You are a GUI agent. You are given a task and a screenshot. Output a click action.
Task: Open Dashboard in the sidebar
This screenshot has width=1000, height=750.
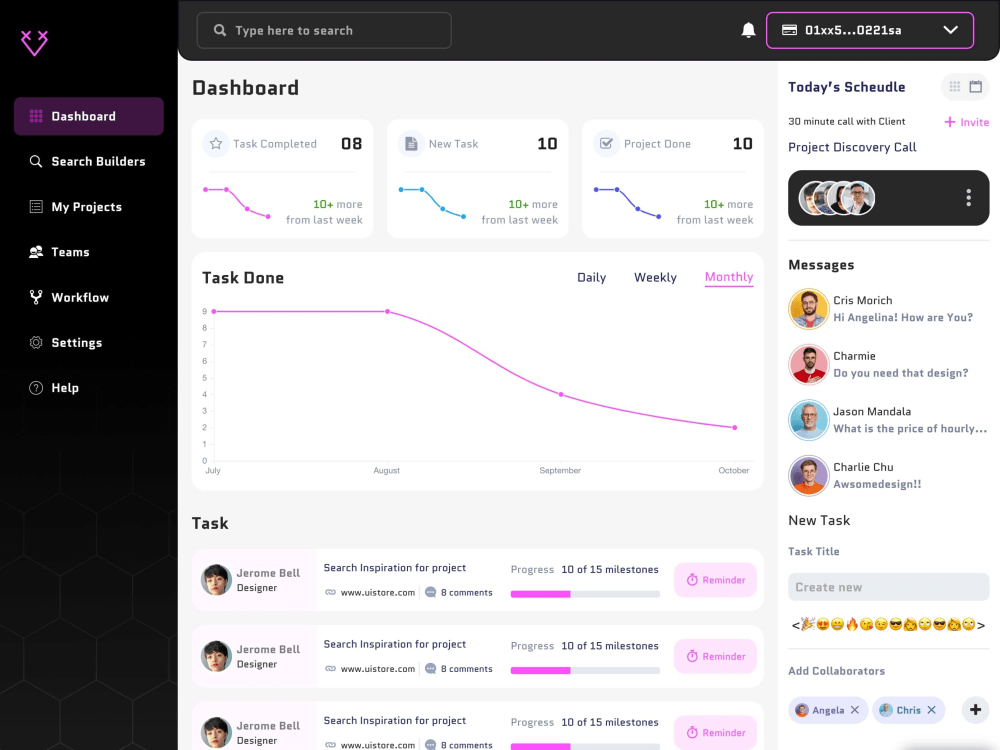coord(89,116)
